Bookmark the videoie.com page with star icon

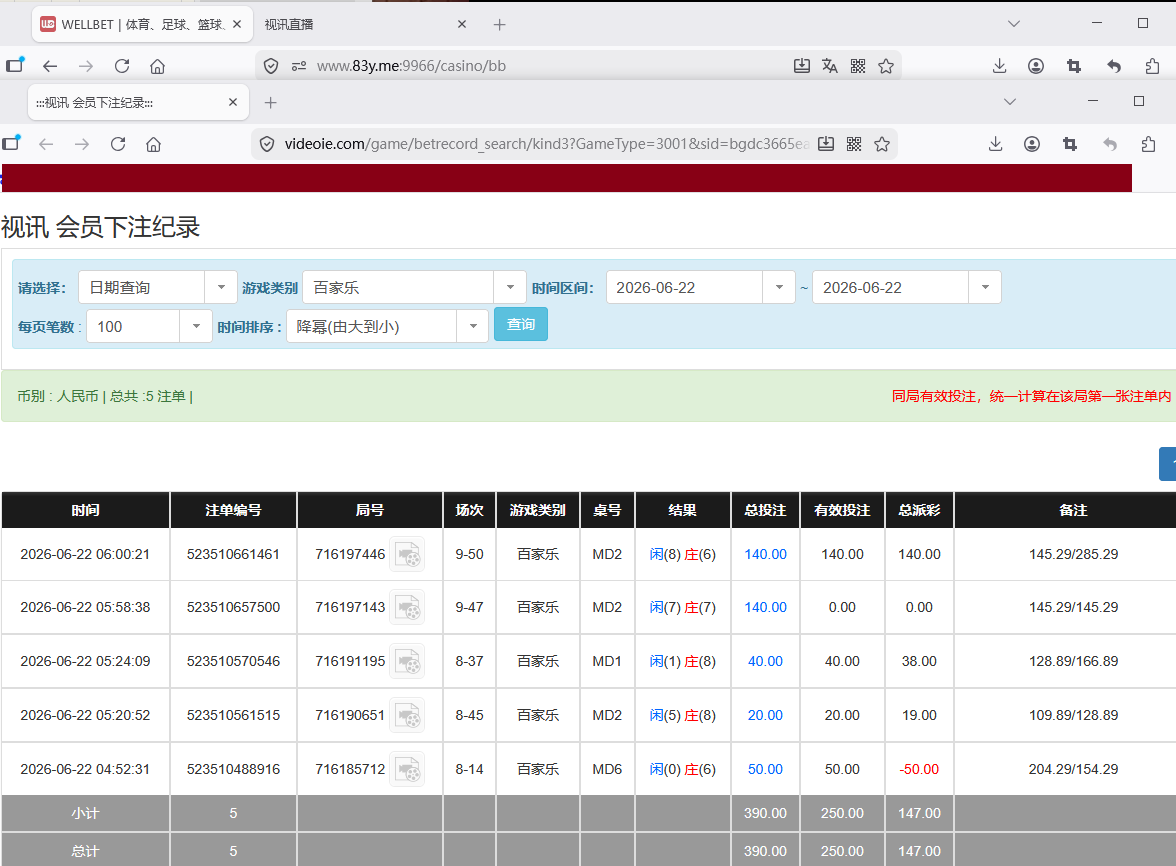click(x=882, y=144)
